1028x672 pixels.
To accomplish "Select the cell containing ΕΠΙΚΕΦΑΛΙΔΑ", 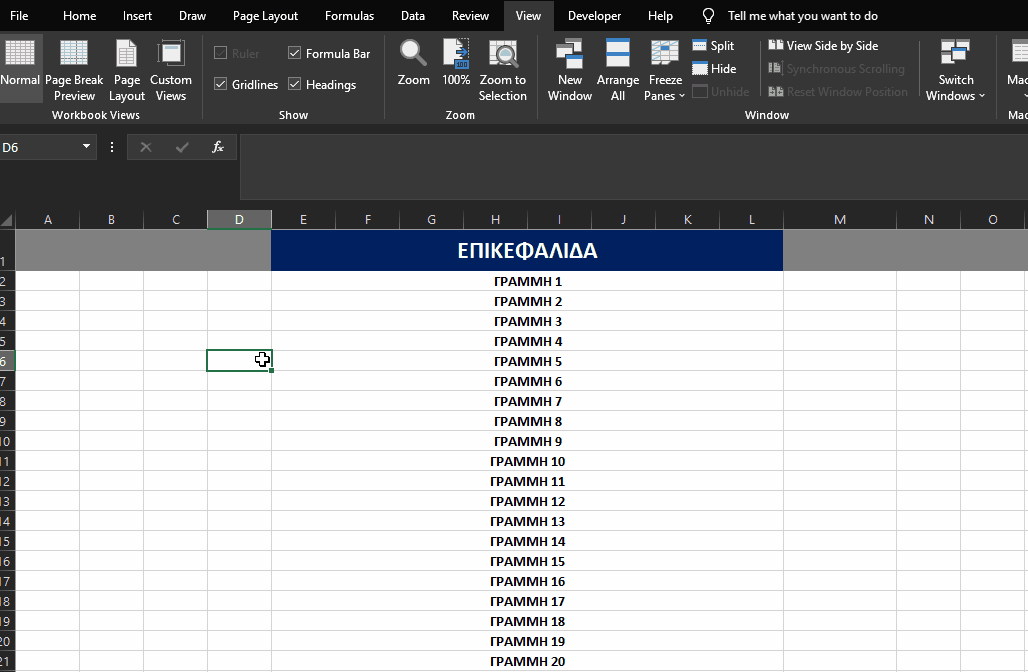I will pyautogui.click(x=527, y=250).
